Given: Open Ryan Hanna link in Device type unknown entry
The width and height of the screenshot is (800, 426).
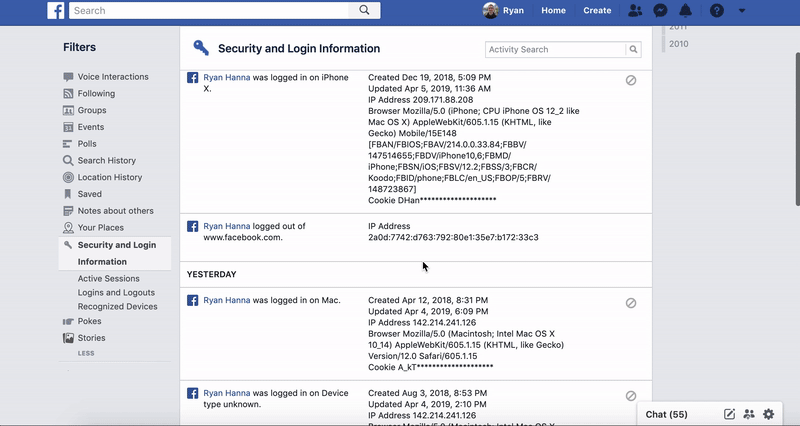Looking at the screenshot, I should coord(227,393).
